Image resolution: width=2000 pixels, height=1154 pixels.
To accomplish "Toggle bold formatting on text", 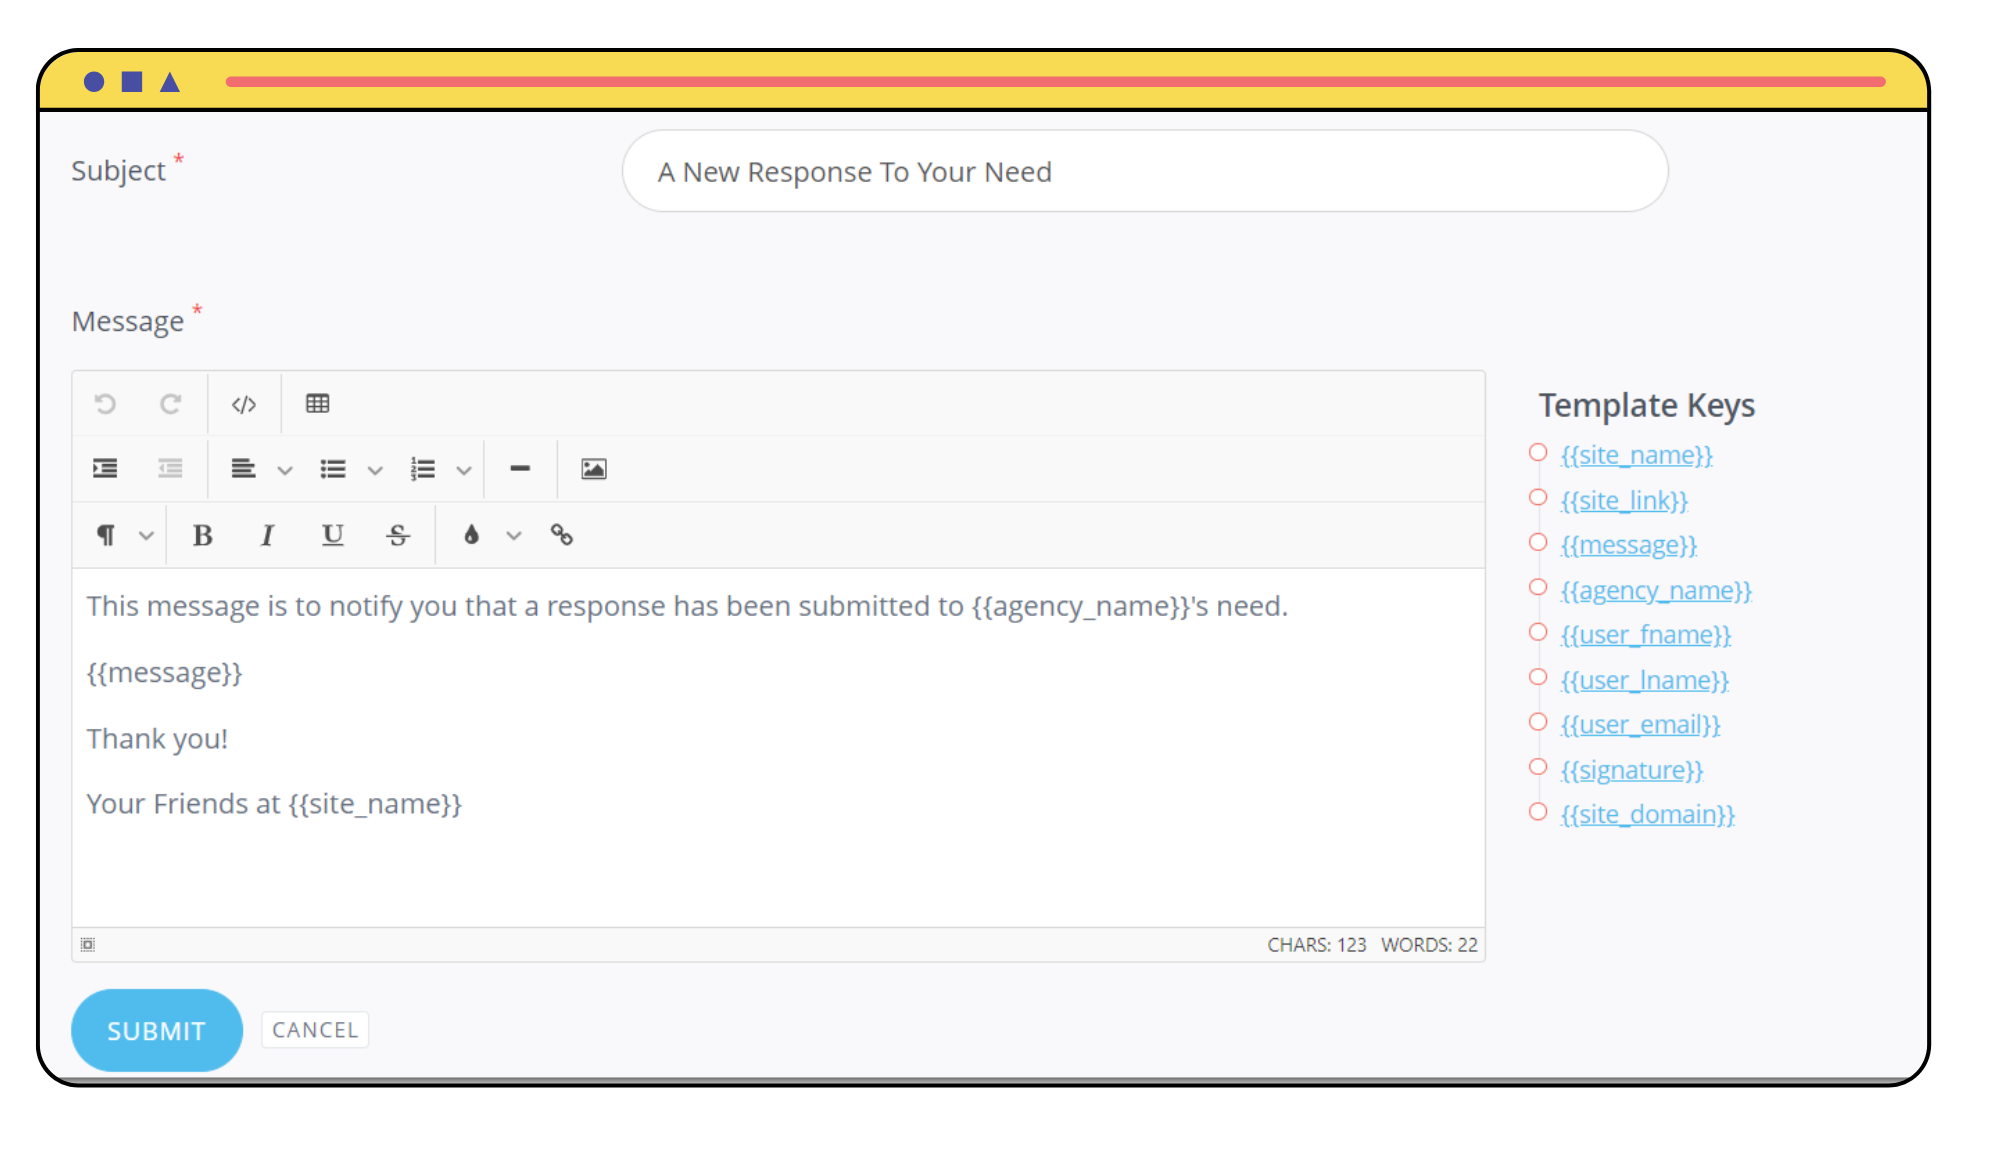I will [201, 536].
